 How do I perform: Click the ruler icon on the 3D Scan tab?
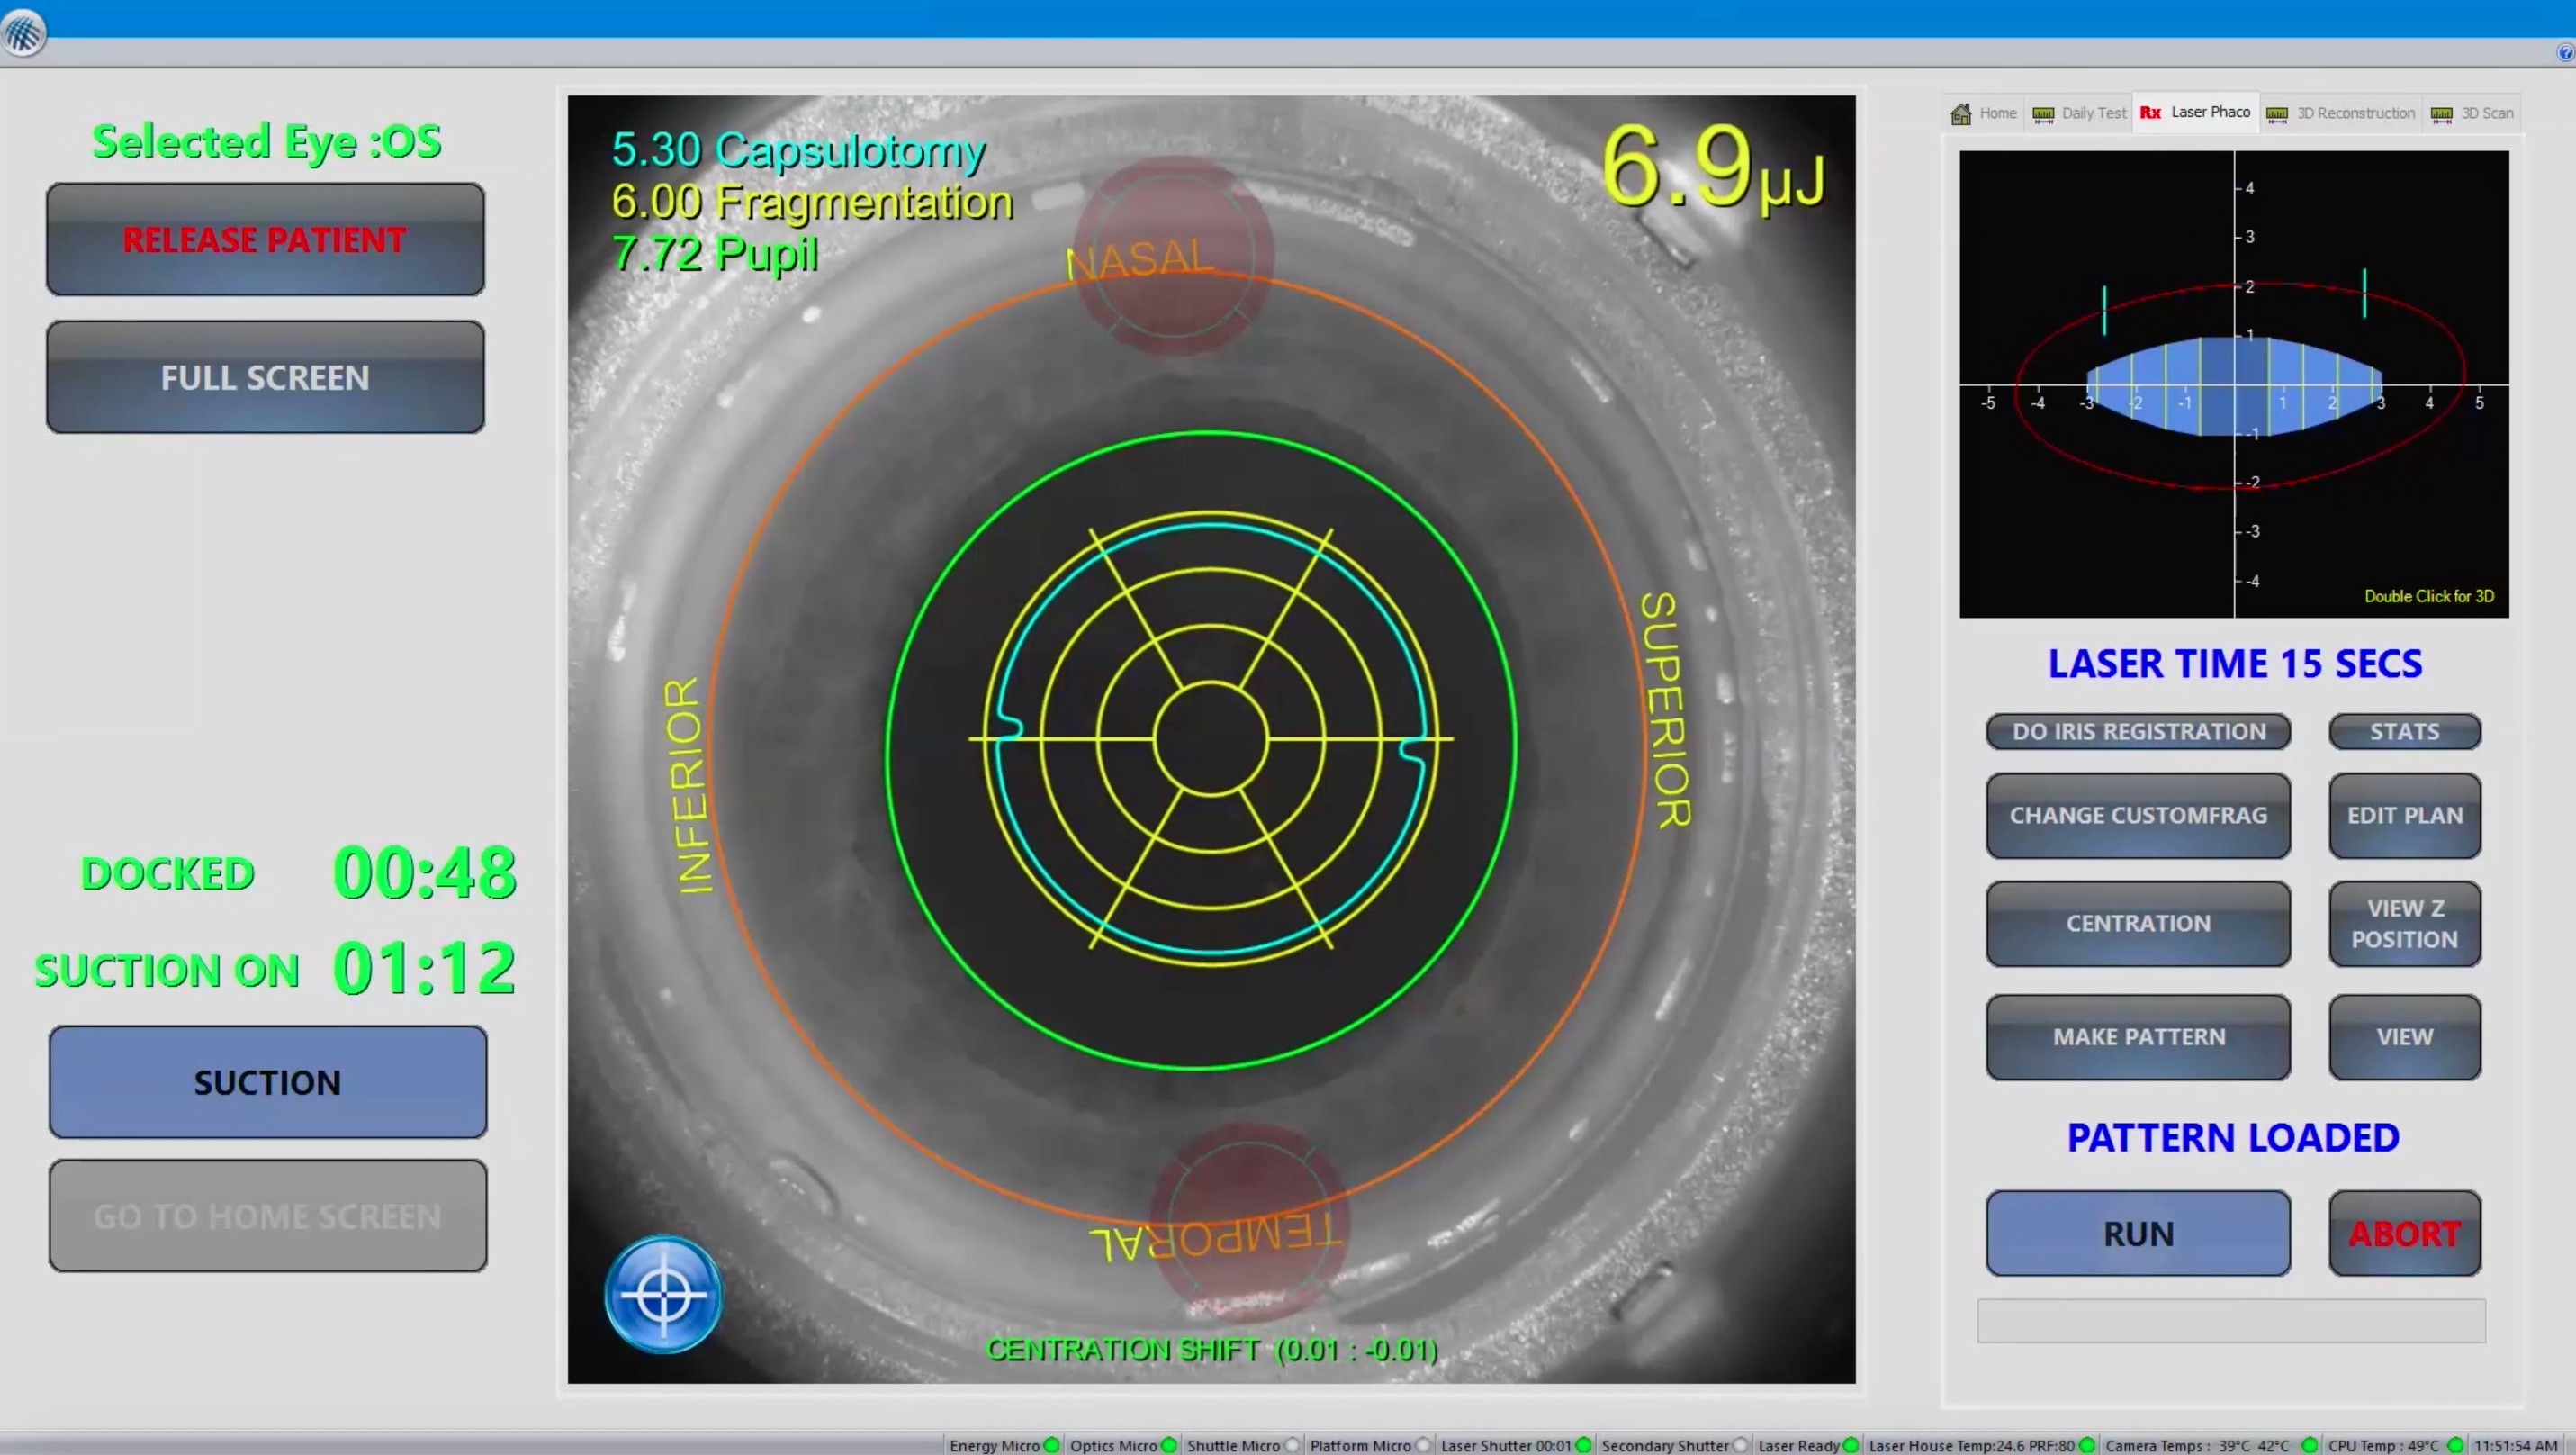(x=2441, y=113)
